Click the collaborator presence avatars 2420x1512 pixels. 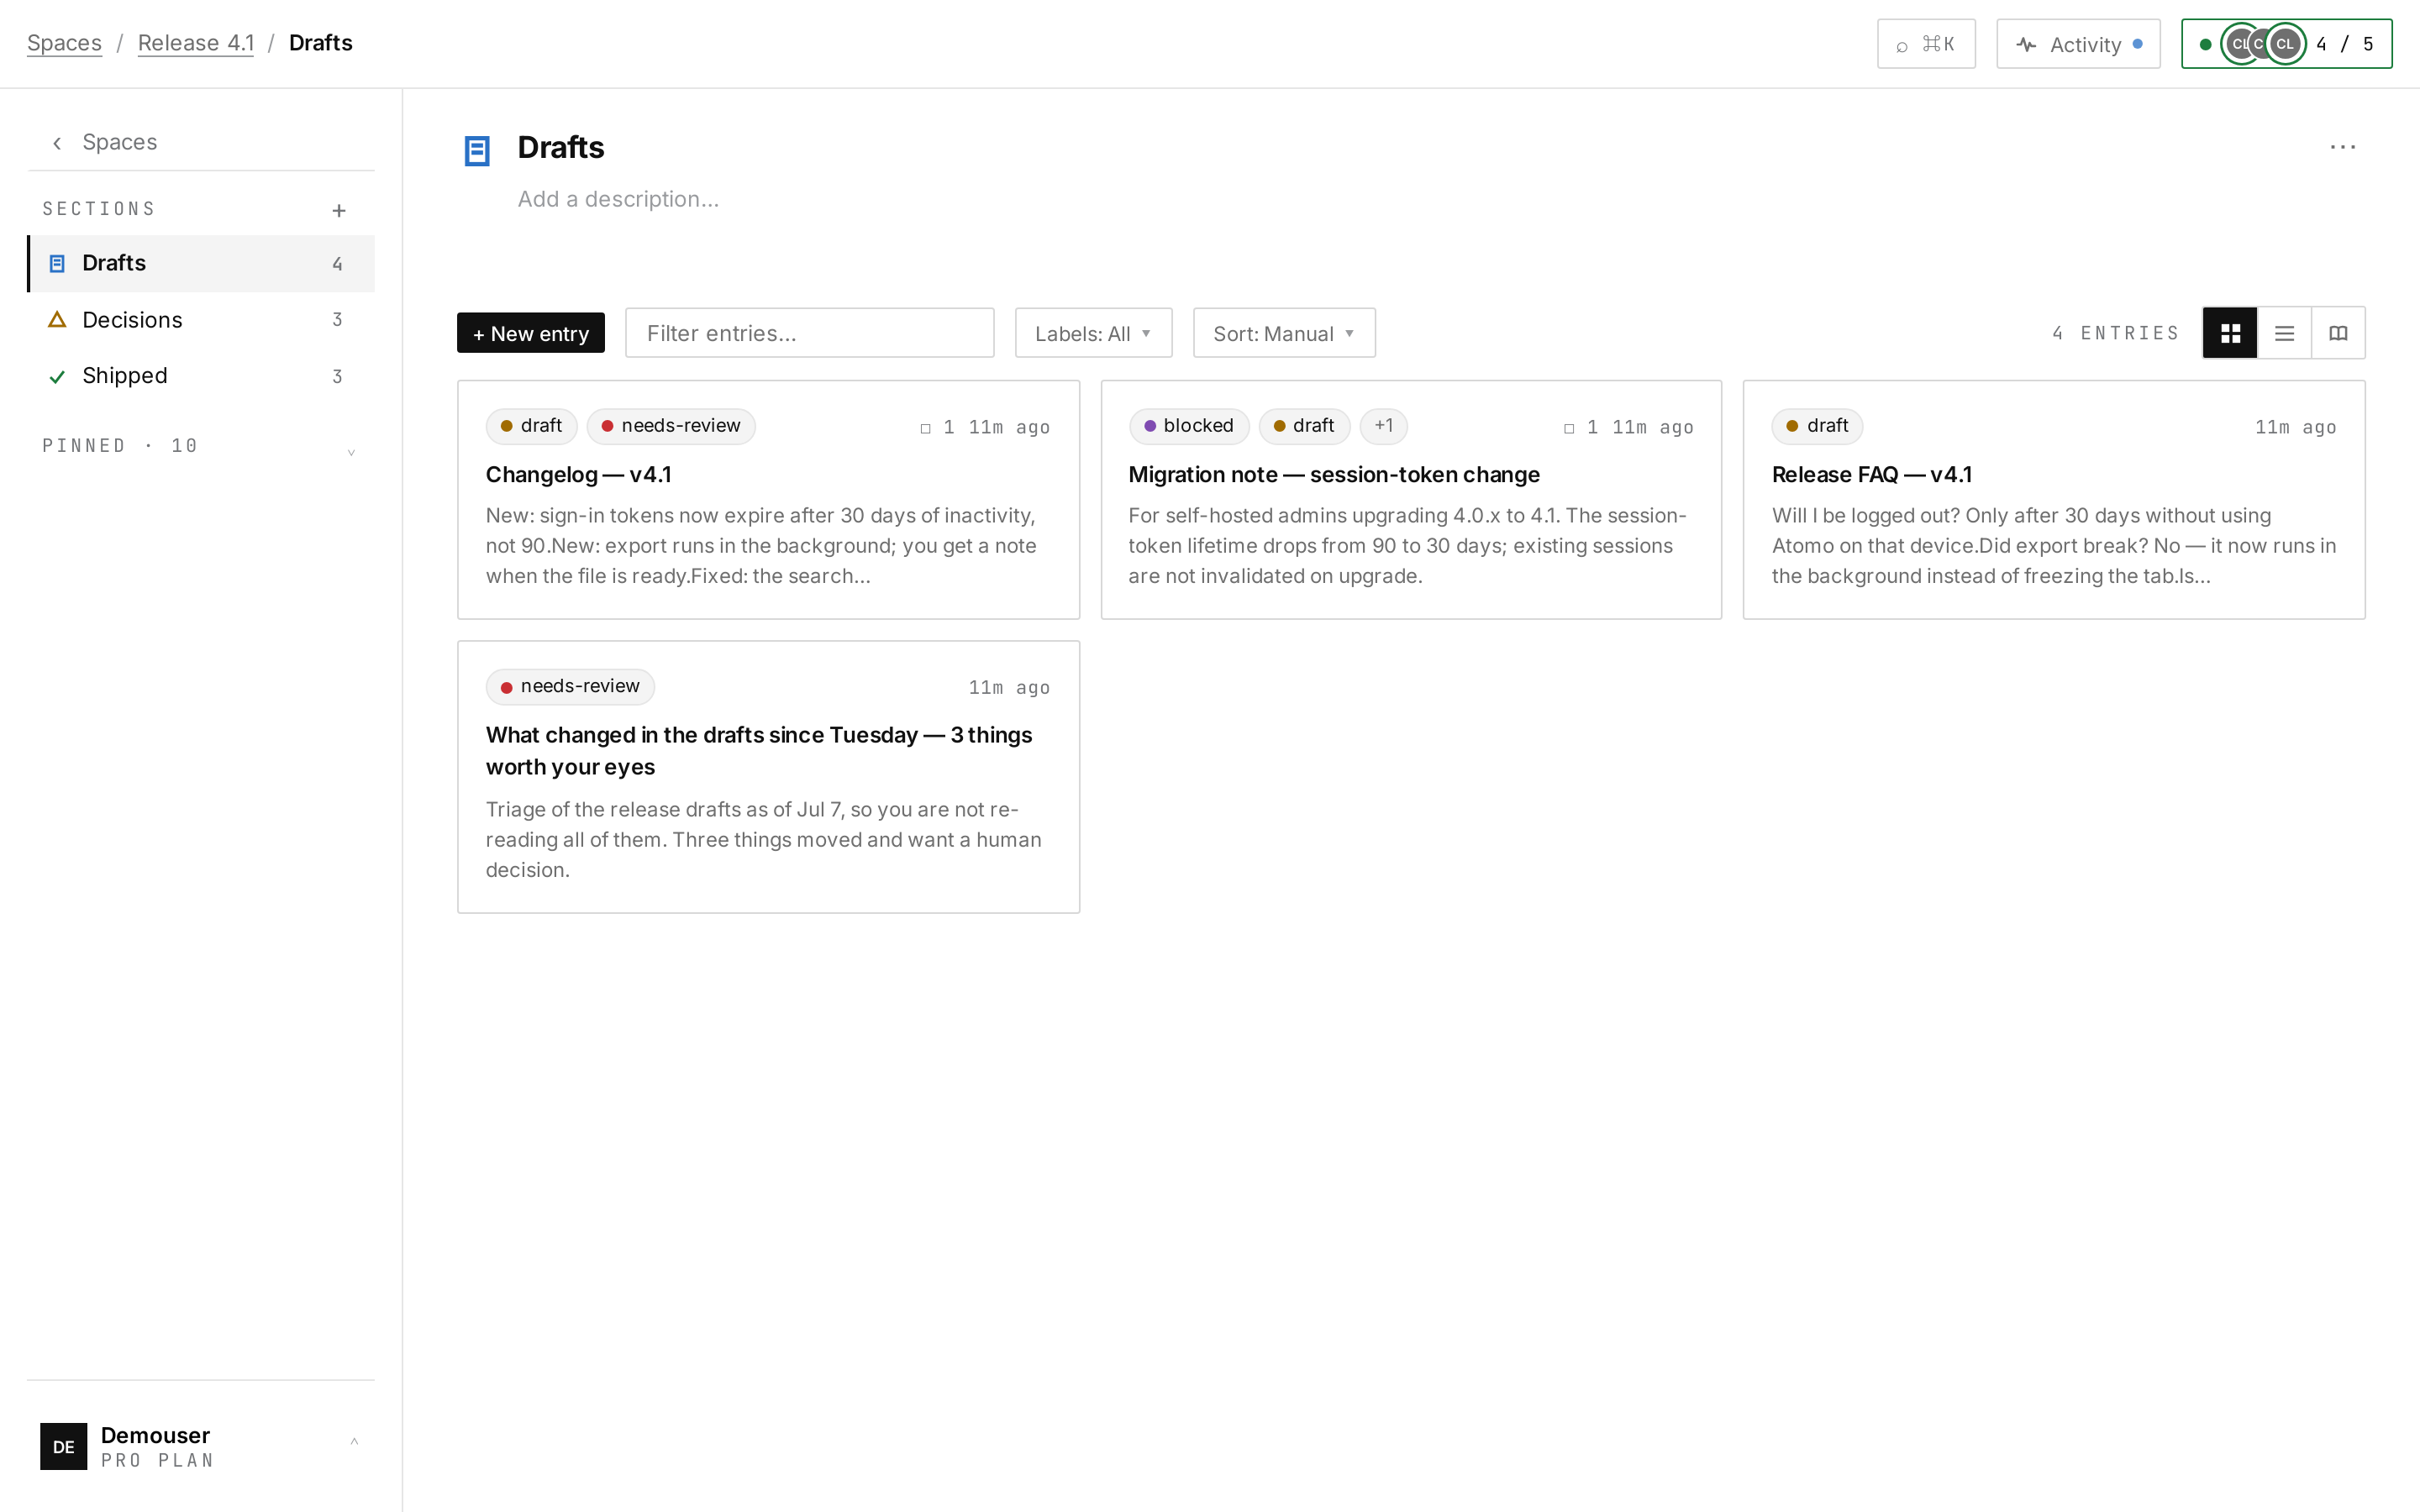2263,44
